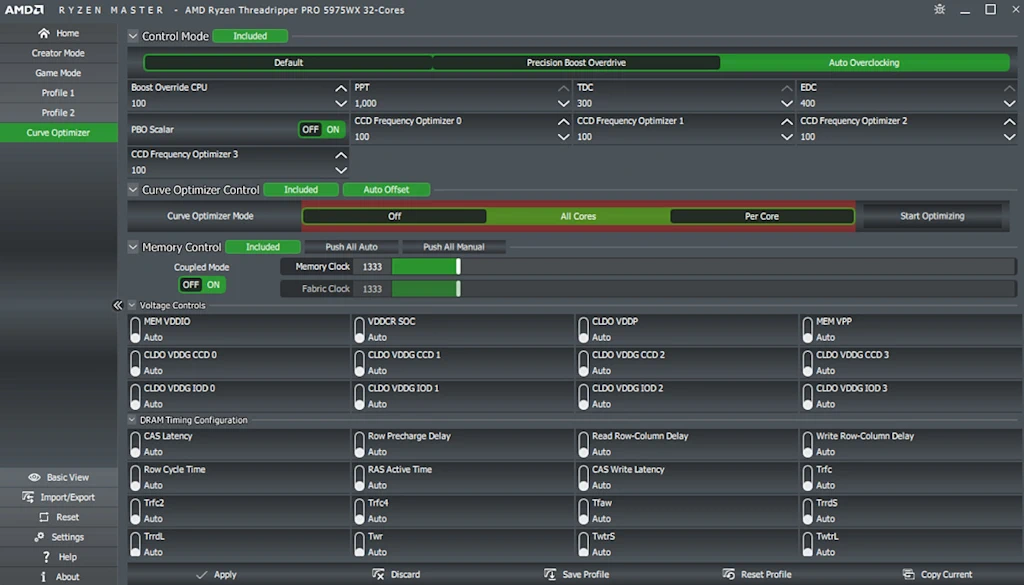1024x585 pixels.
Task: Click Included button beside Memory Control
Action: pyautogui.click(x=263, y=247)
